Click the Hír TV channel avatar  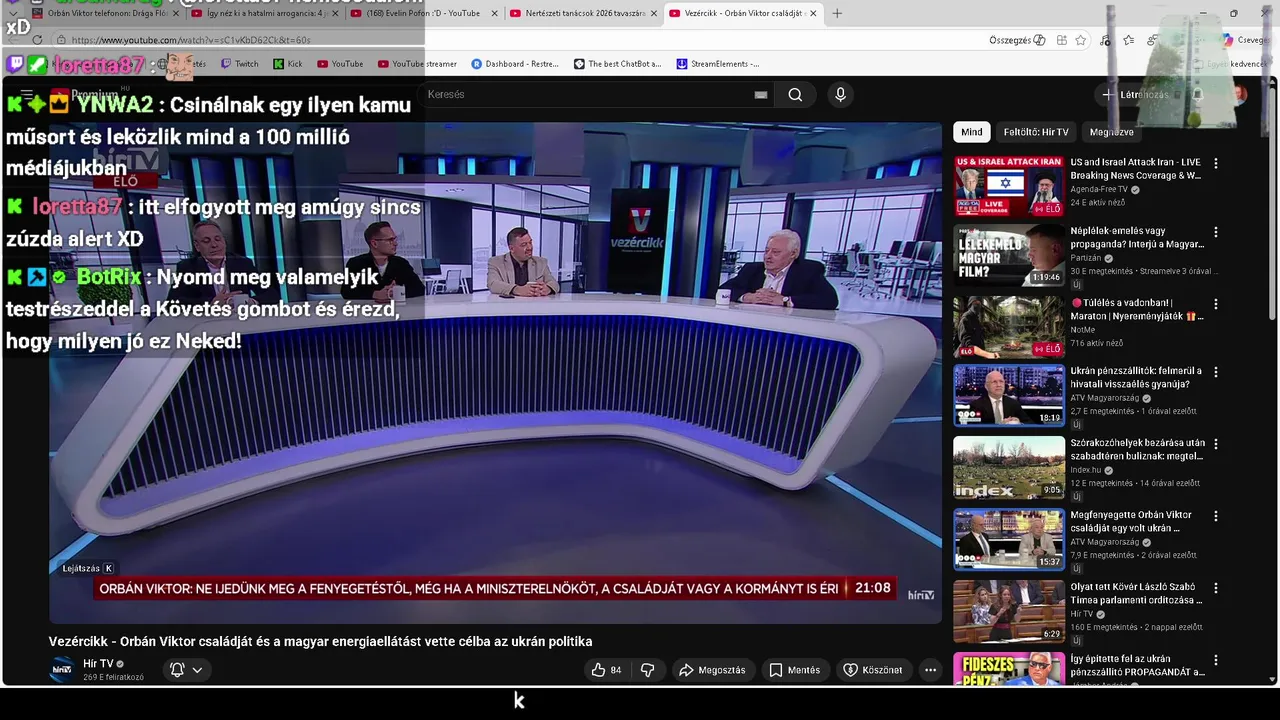tap(62, 669)
